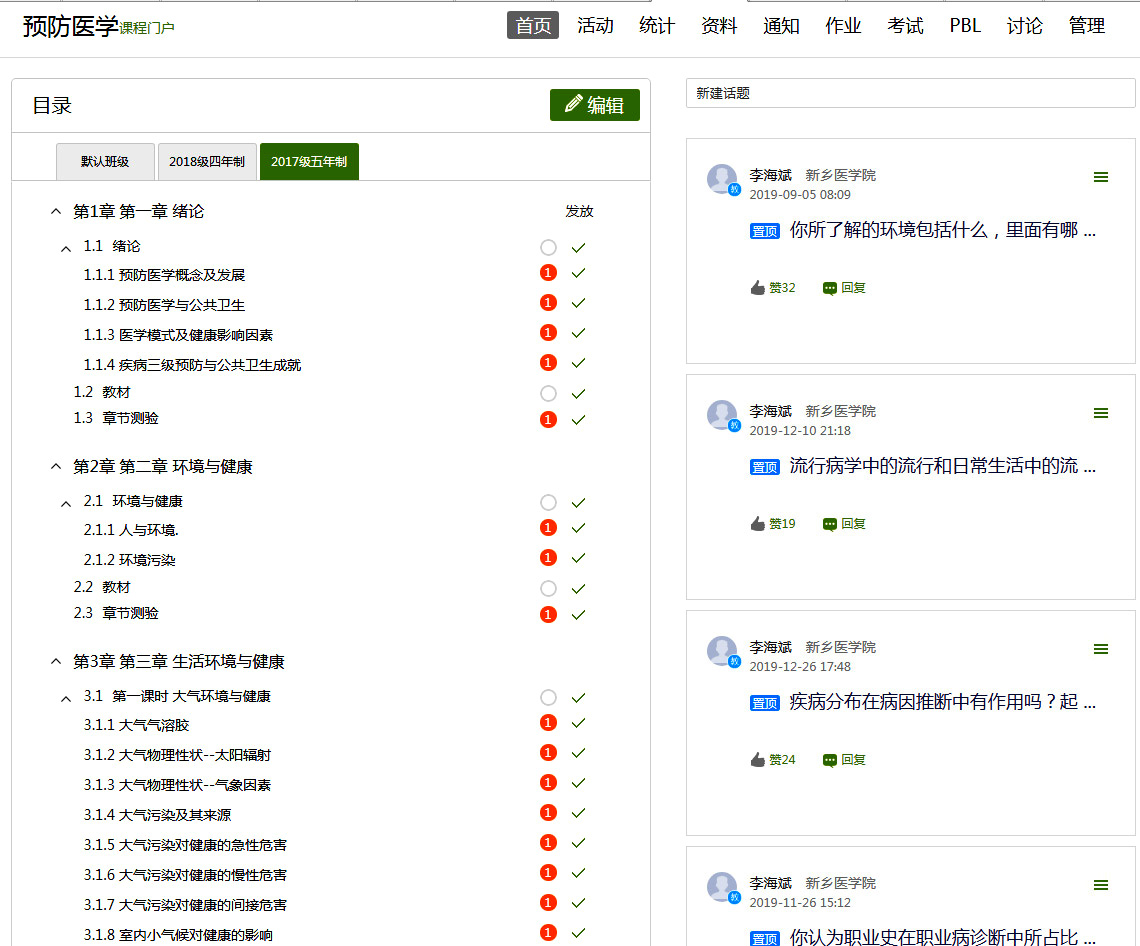The image size is (1140, 946).
Task: Collapse 第2章 环境与健康 chapter
Action: coord(56,467)
